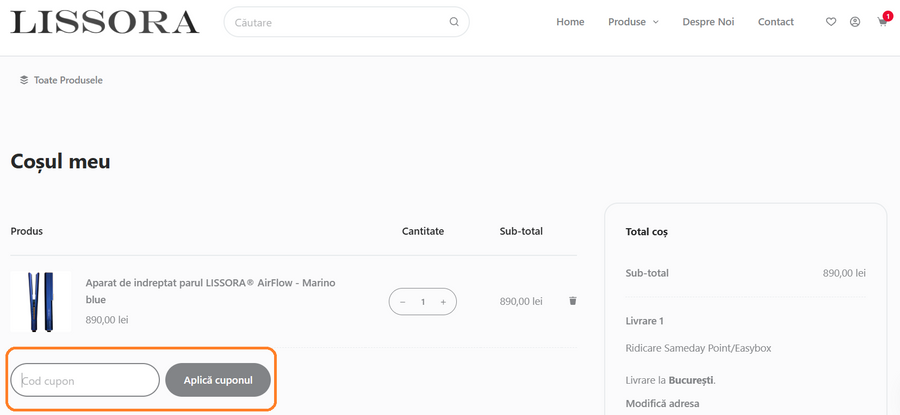
Task: Navigate to the Contact page
Action: [776, 22]
